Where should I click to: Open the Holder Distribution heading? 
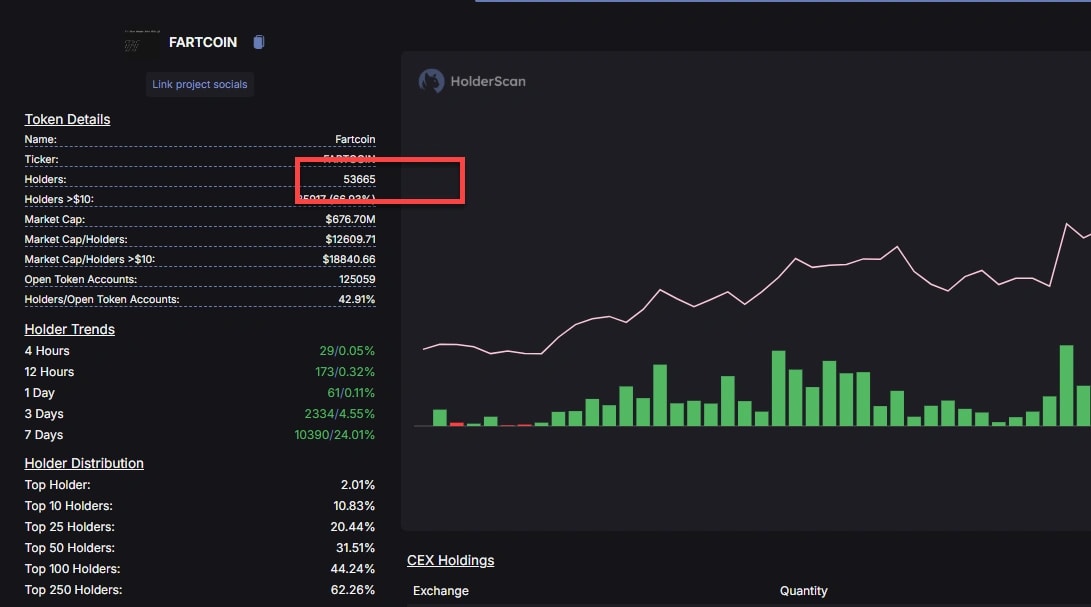tap(84, 463)
